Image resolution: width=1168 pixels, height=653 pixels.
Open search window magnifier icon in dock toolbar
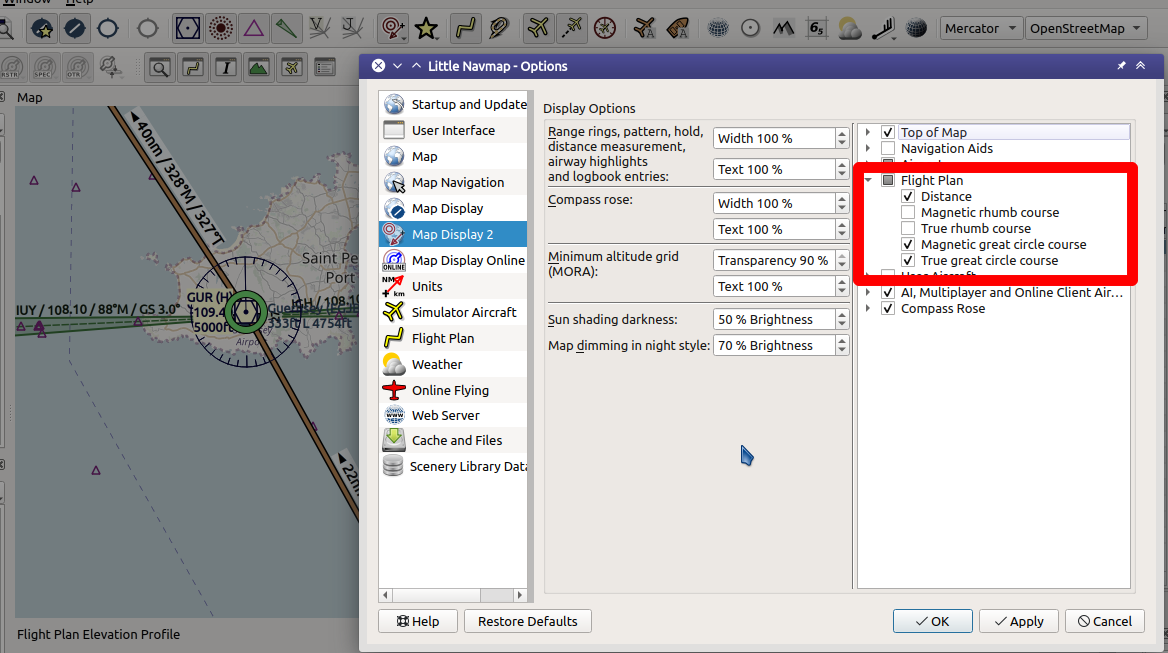[x=159, y=69]
